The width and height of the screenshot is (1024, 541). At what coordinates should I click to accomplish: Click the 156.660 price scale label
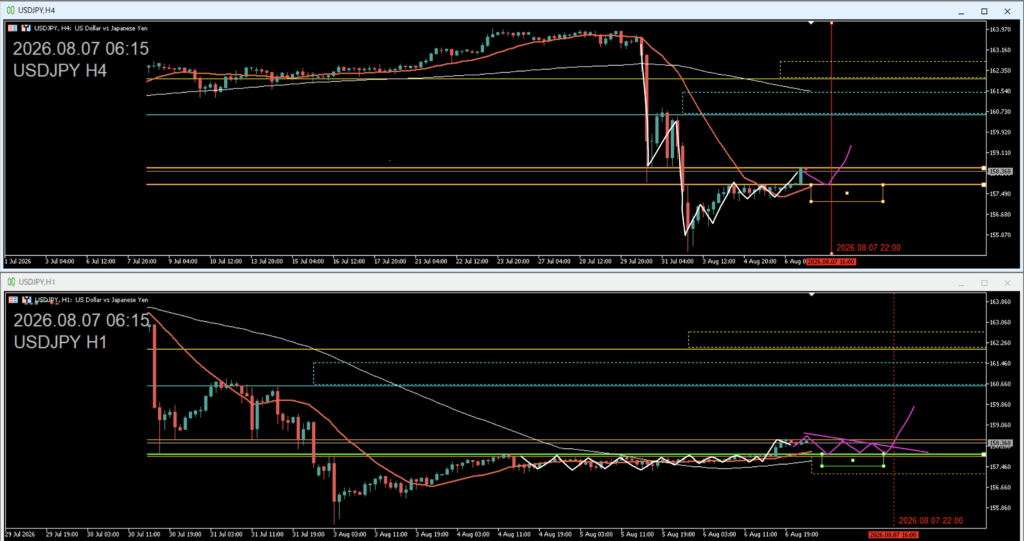point(1000,487)
